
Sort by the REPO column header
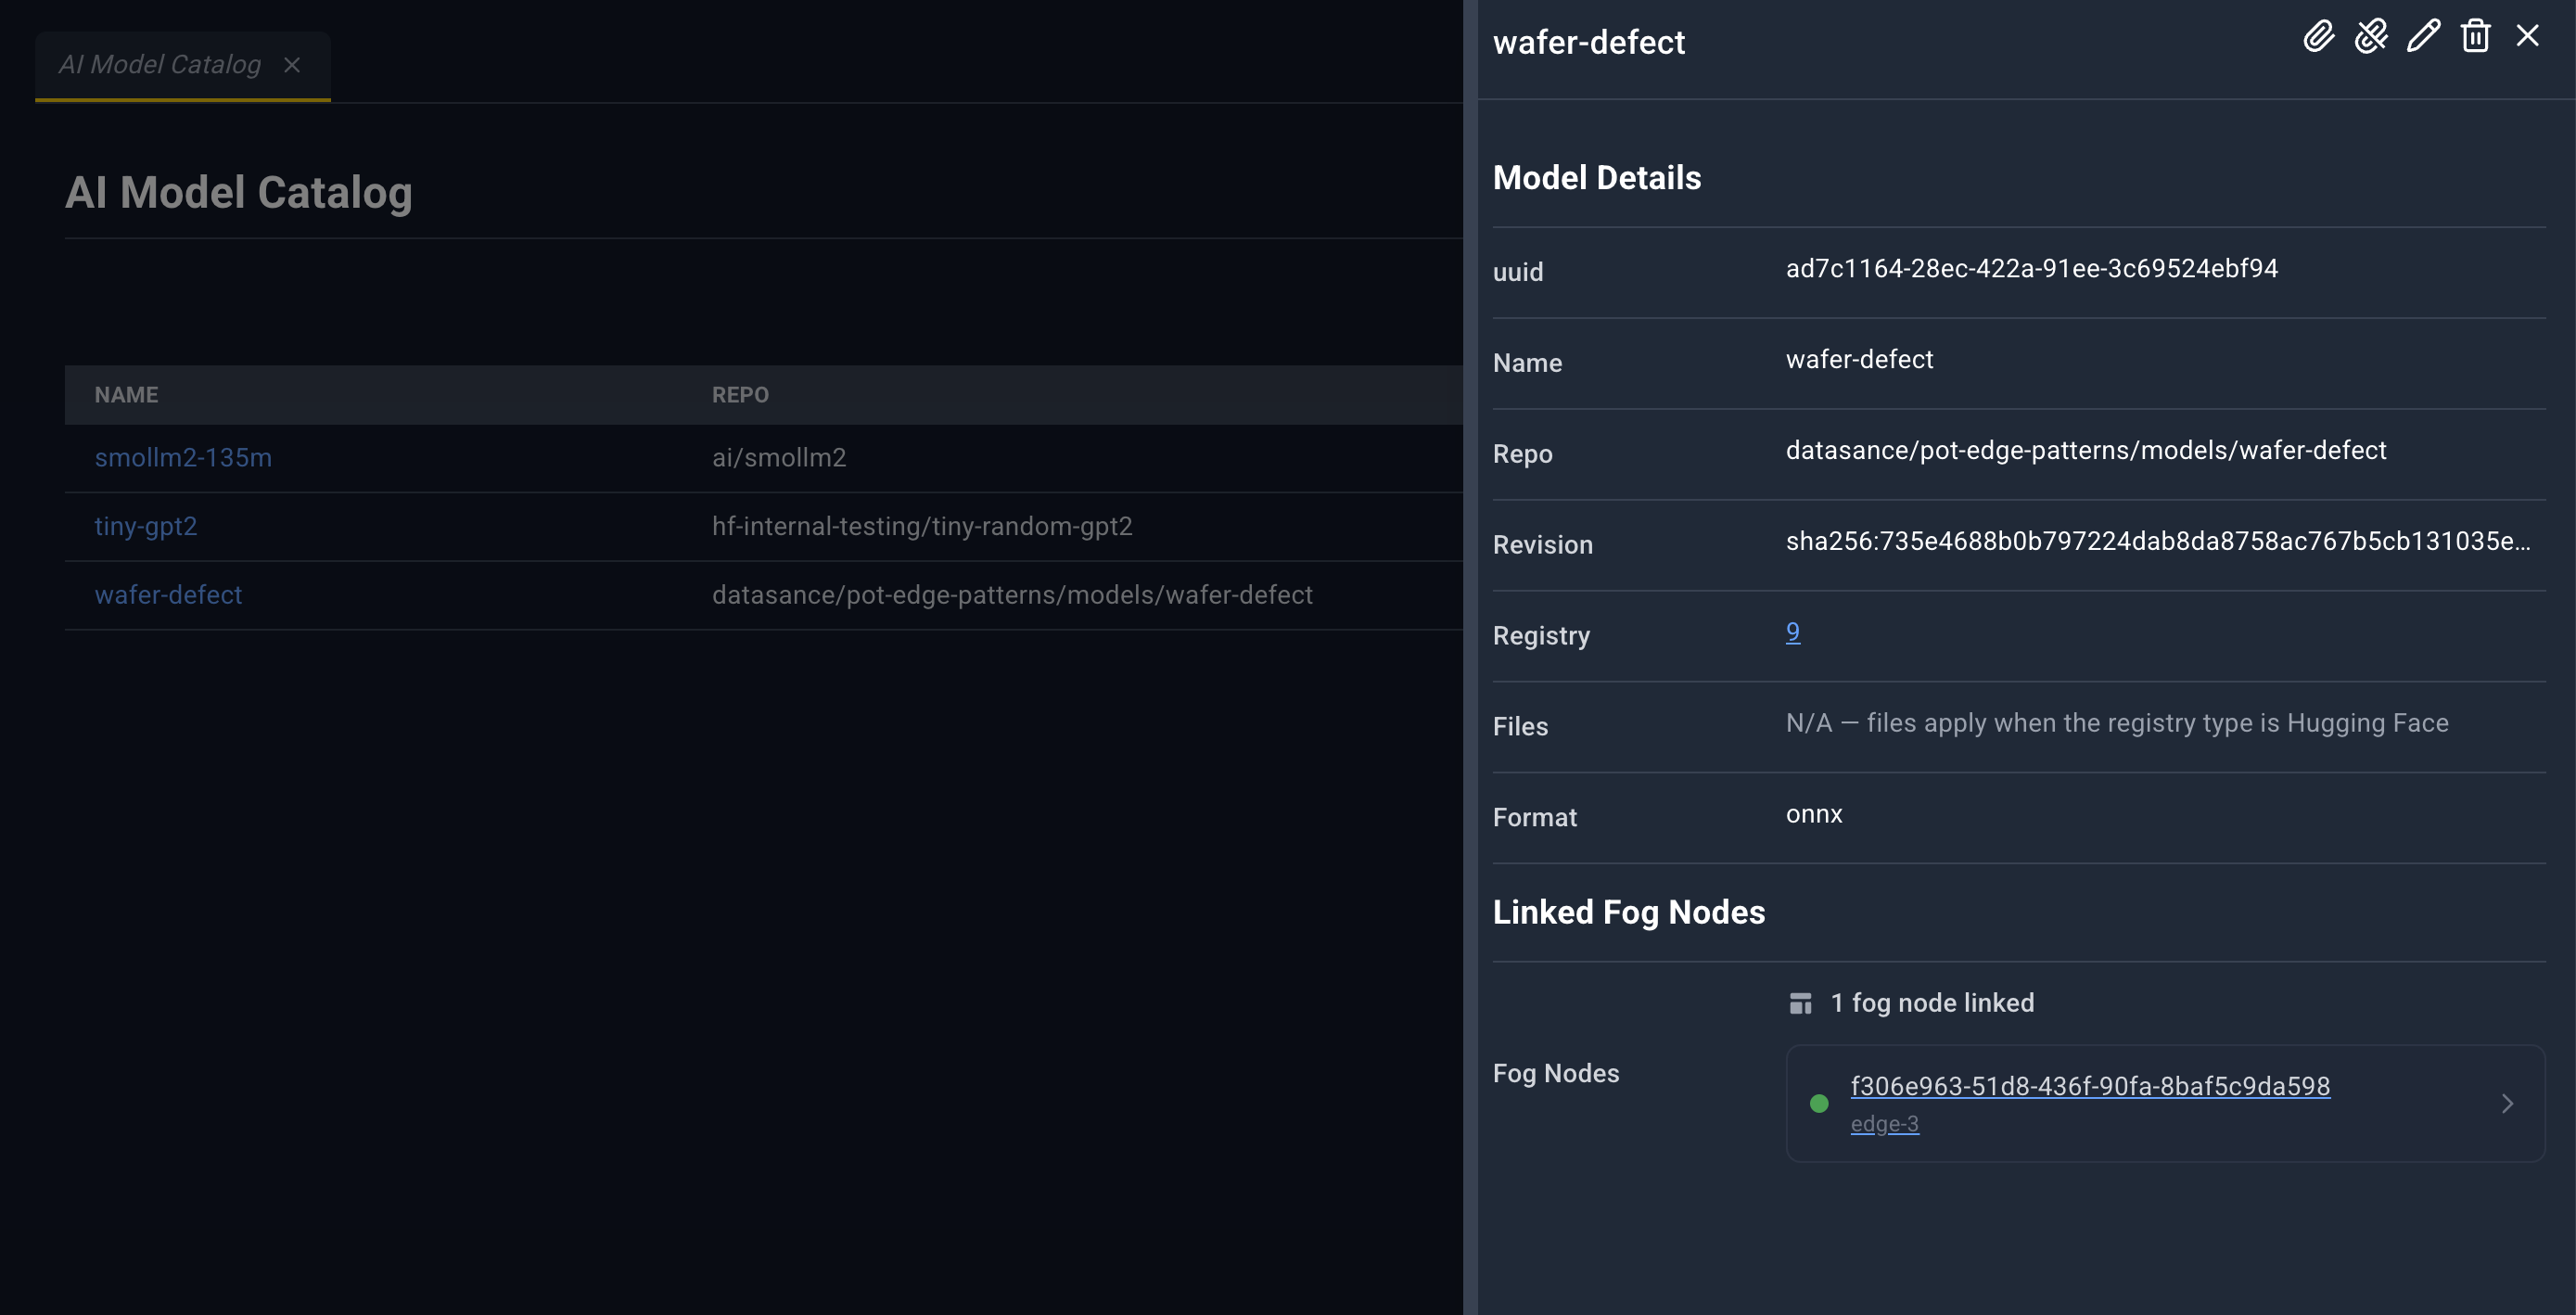pyautogui.click(x=740, y=395)
